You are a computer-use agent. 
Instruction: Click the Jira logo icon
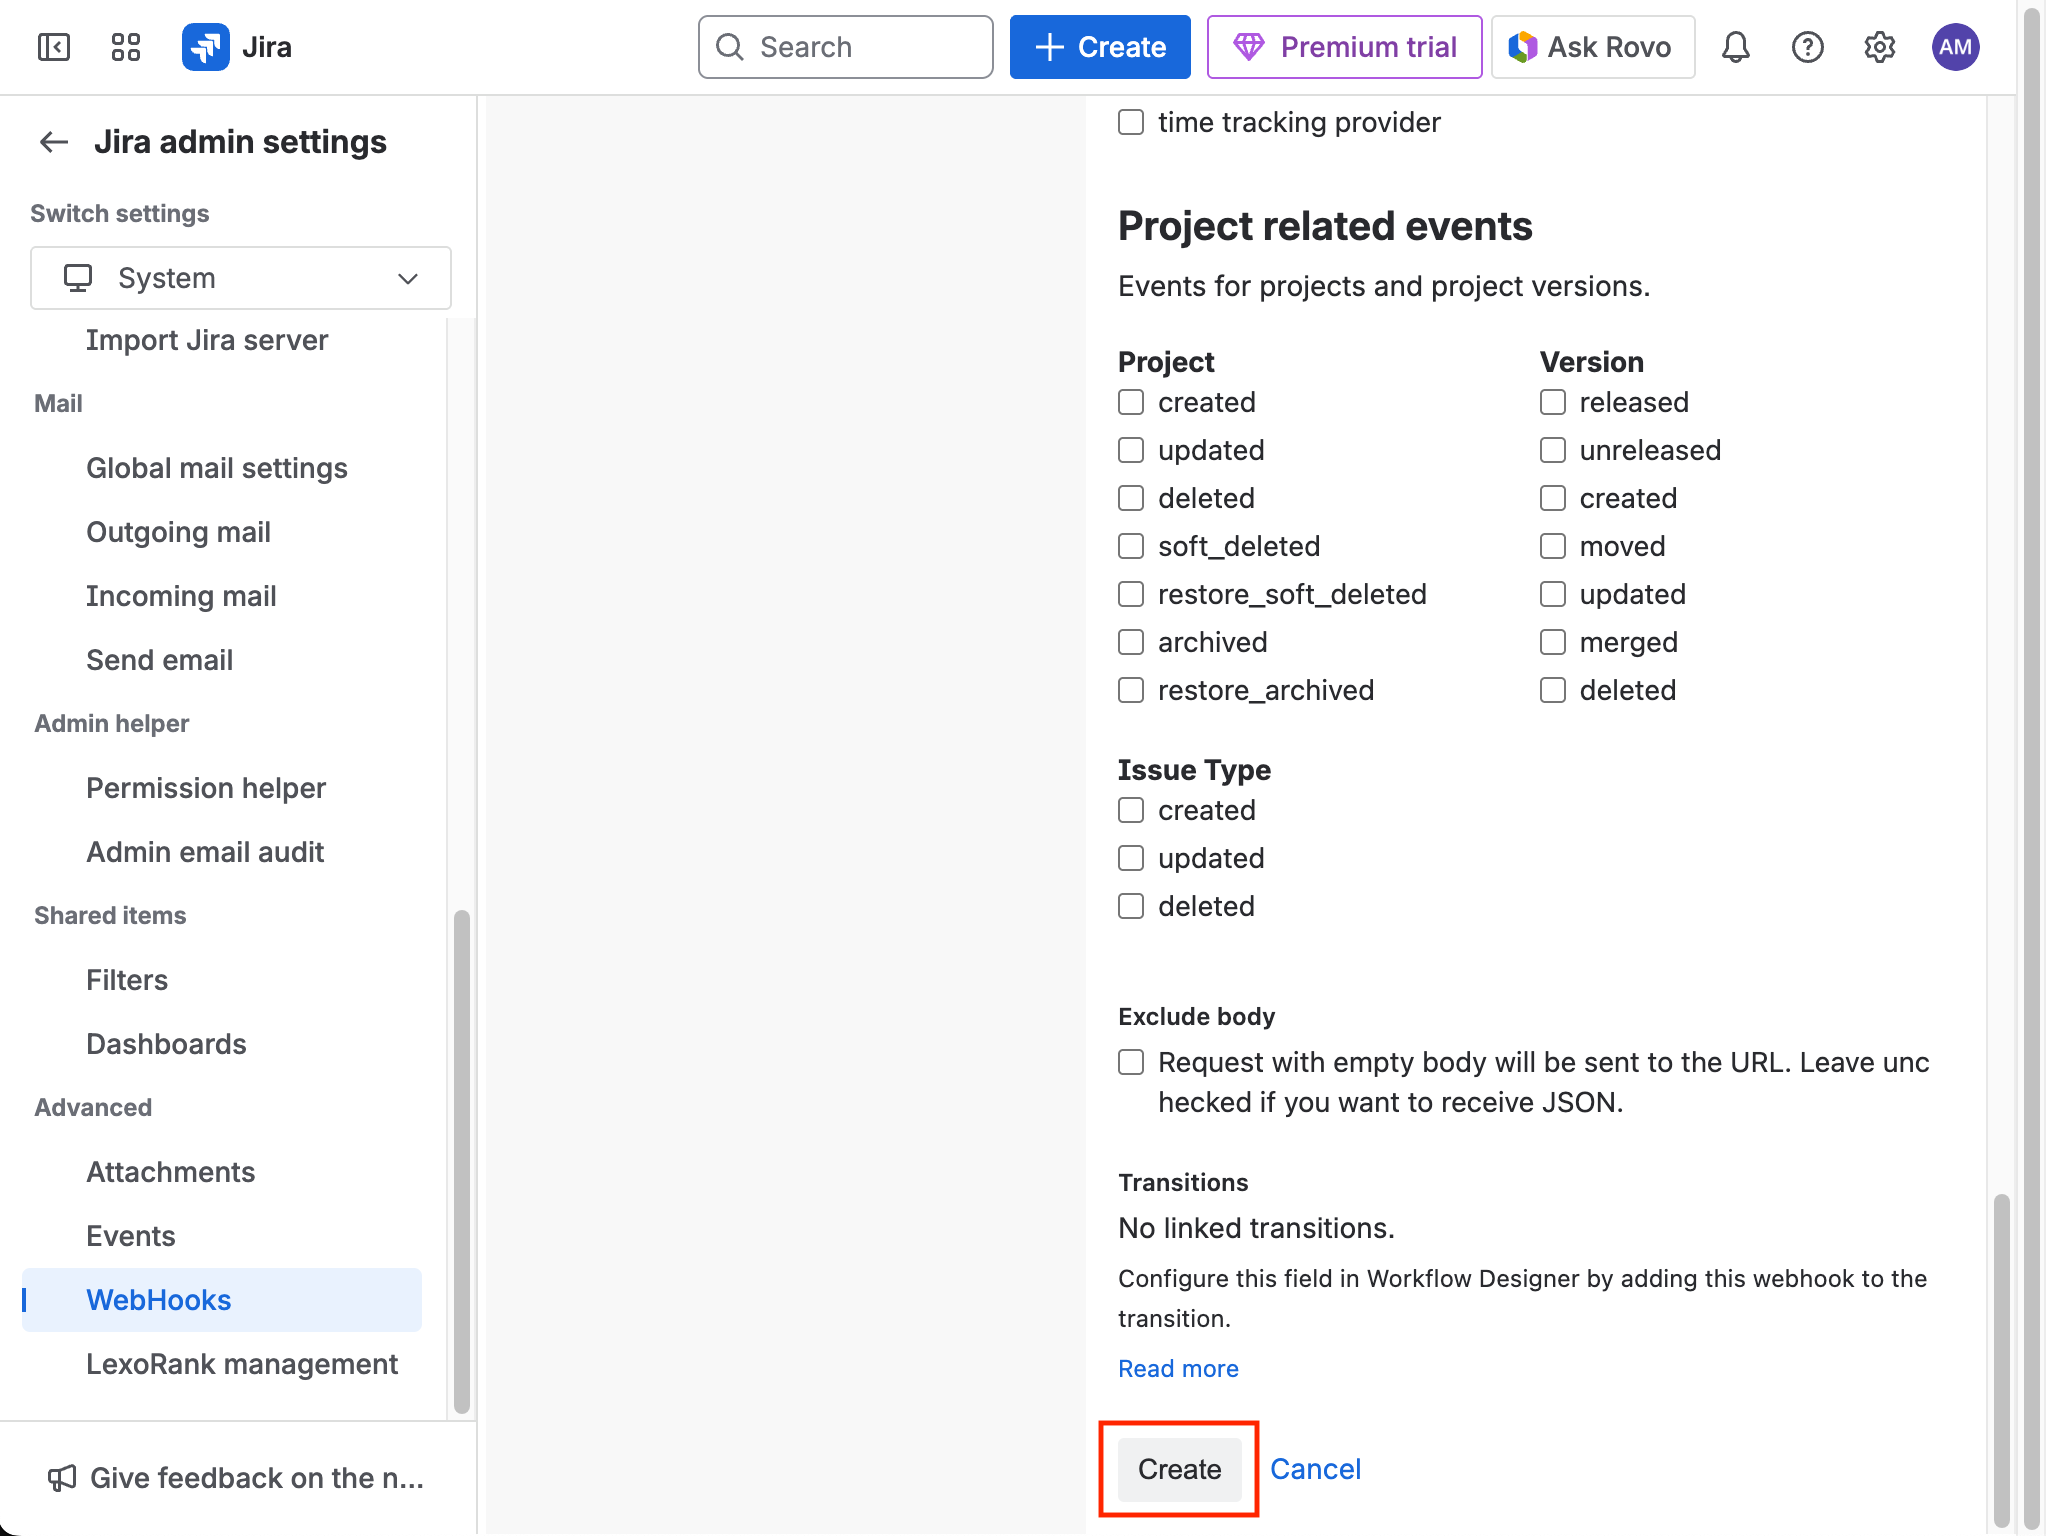[206, 47]
